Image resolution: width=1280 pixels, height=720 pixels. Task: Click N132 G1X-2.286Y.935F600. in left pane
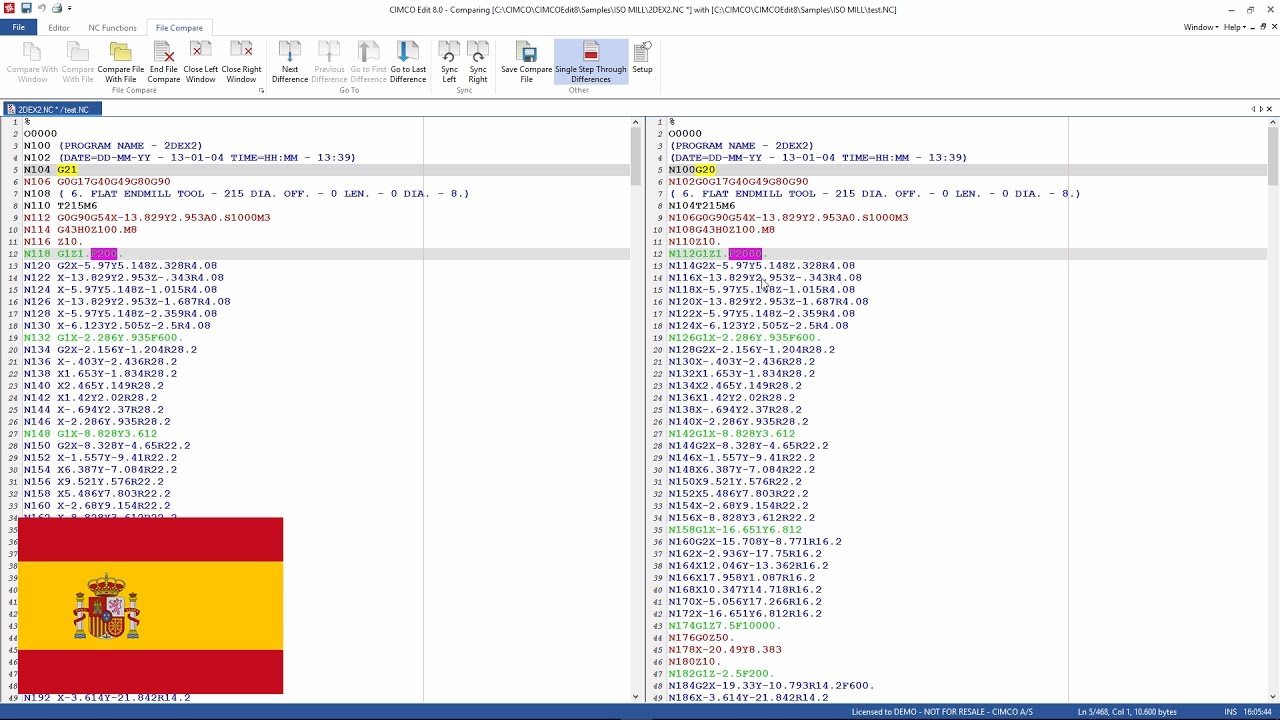(x=104, y=338)
